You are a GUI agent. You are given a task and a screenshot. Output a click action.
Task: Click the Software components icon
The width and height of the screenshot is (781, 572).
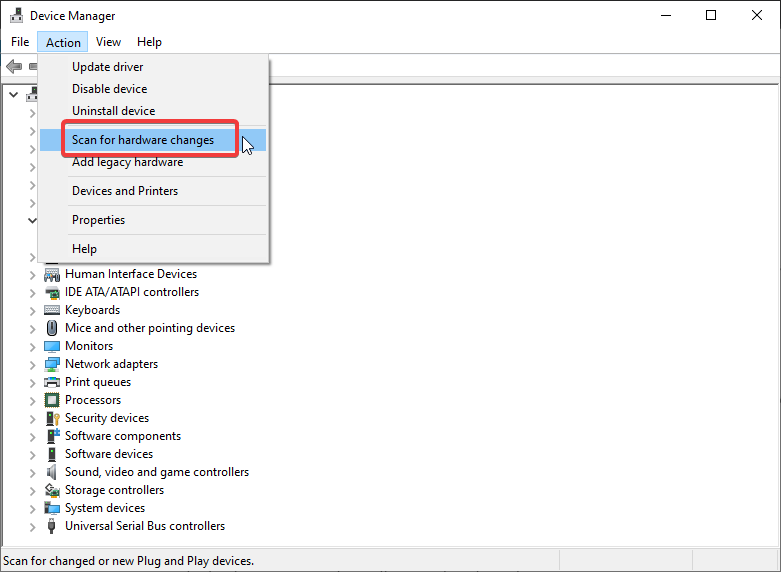[52, 436]
